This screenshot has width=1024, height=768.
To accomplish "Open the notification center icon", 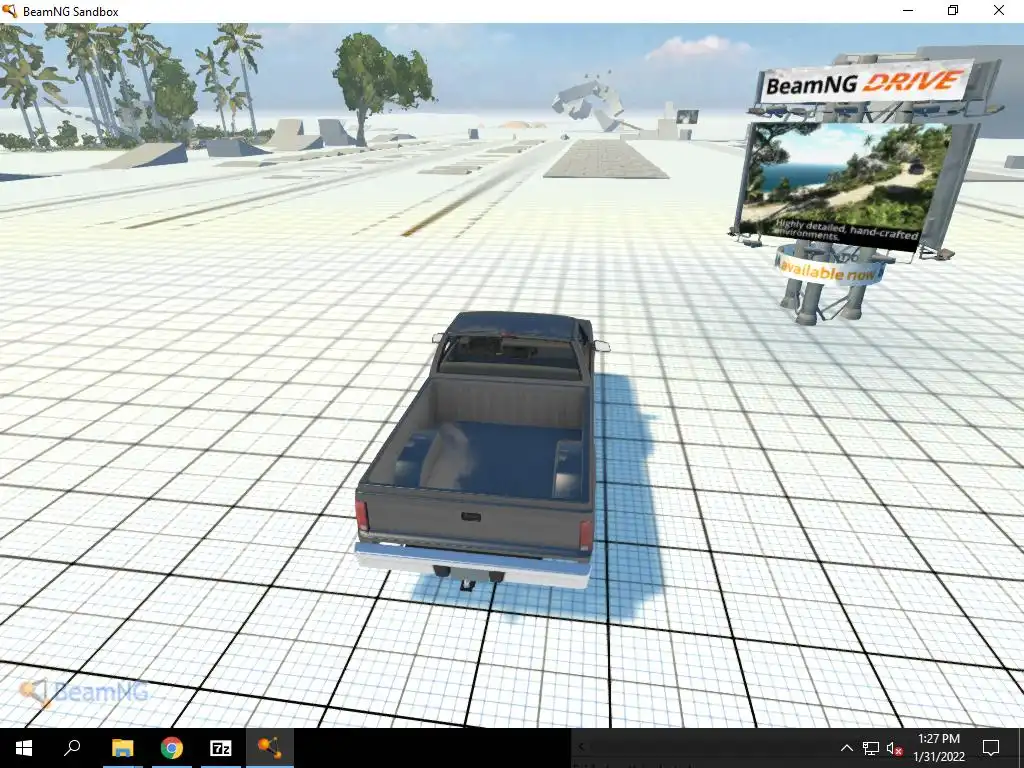I will tap(991, 748).
